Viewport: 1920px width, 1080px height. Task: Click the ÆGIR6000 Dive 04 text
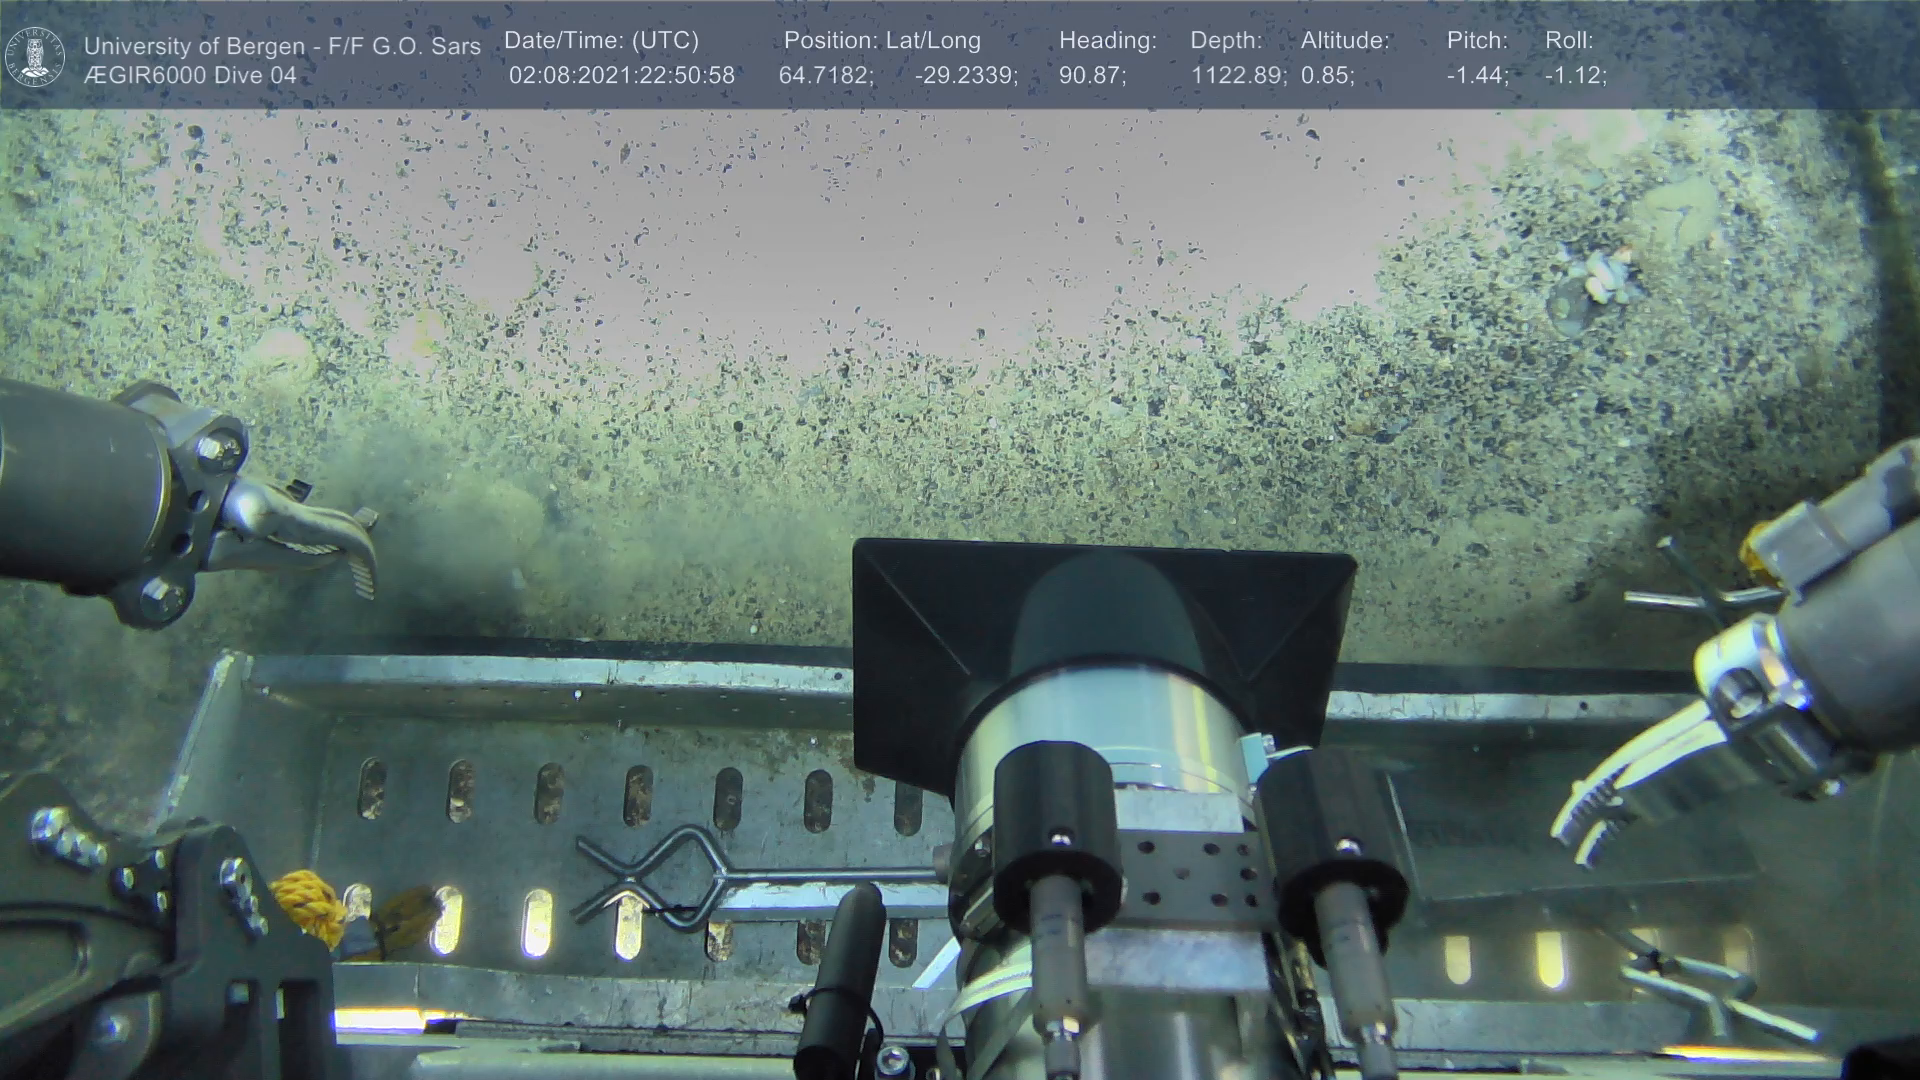(190, 76)
